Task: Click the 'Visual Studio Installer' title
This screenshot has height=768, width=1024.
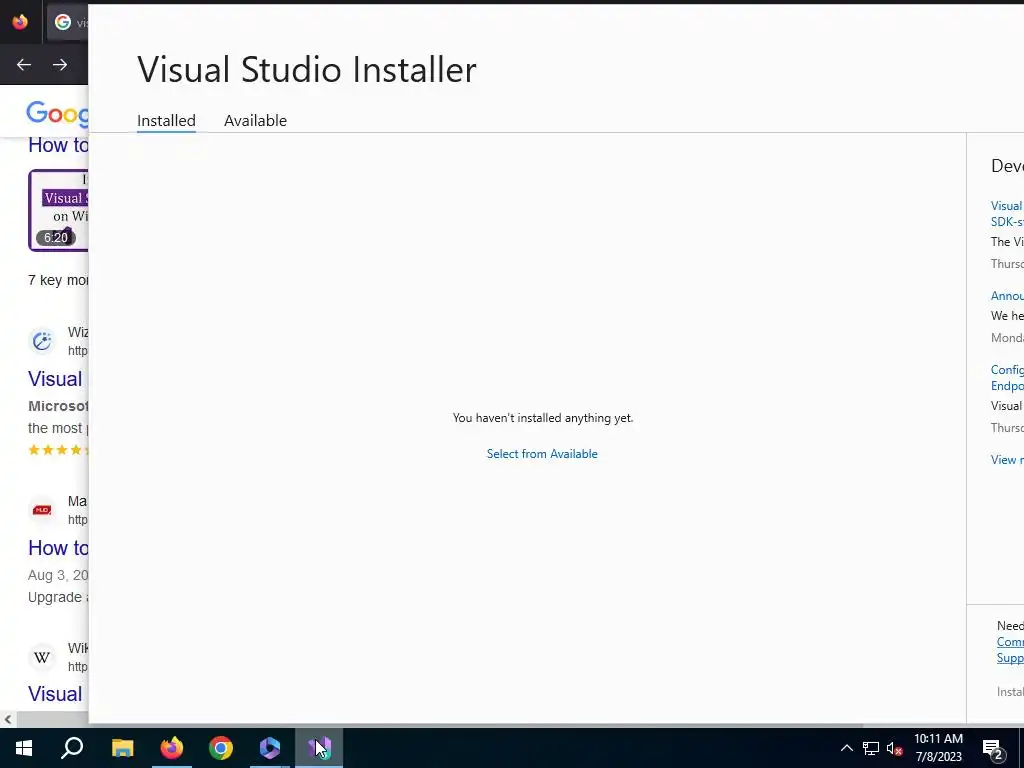Action: pos(307,69)
